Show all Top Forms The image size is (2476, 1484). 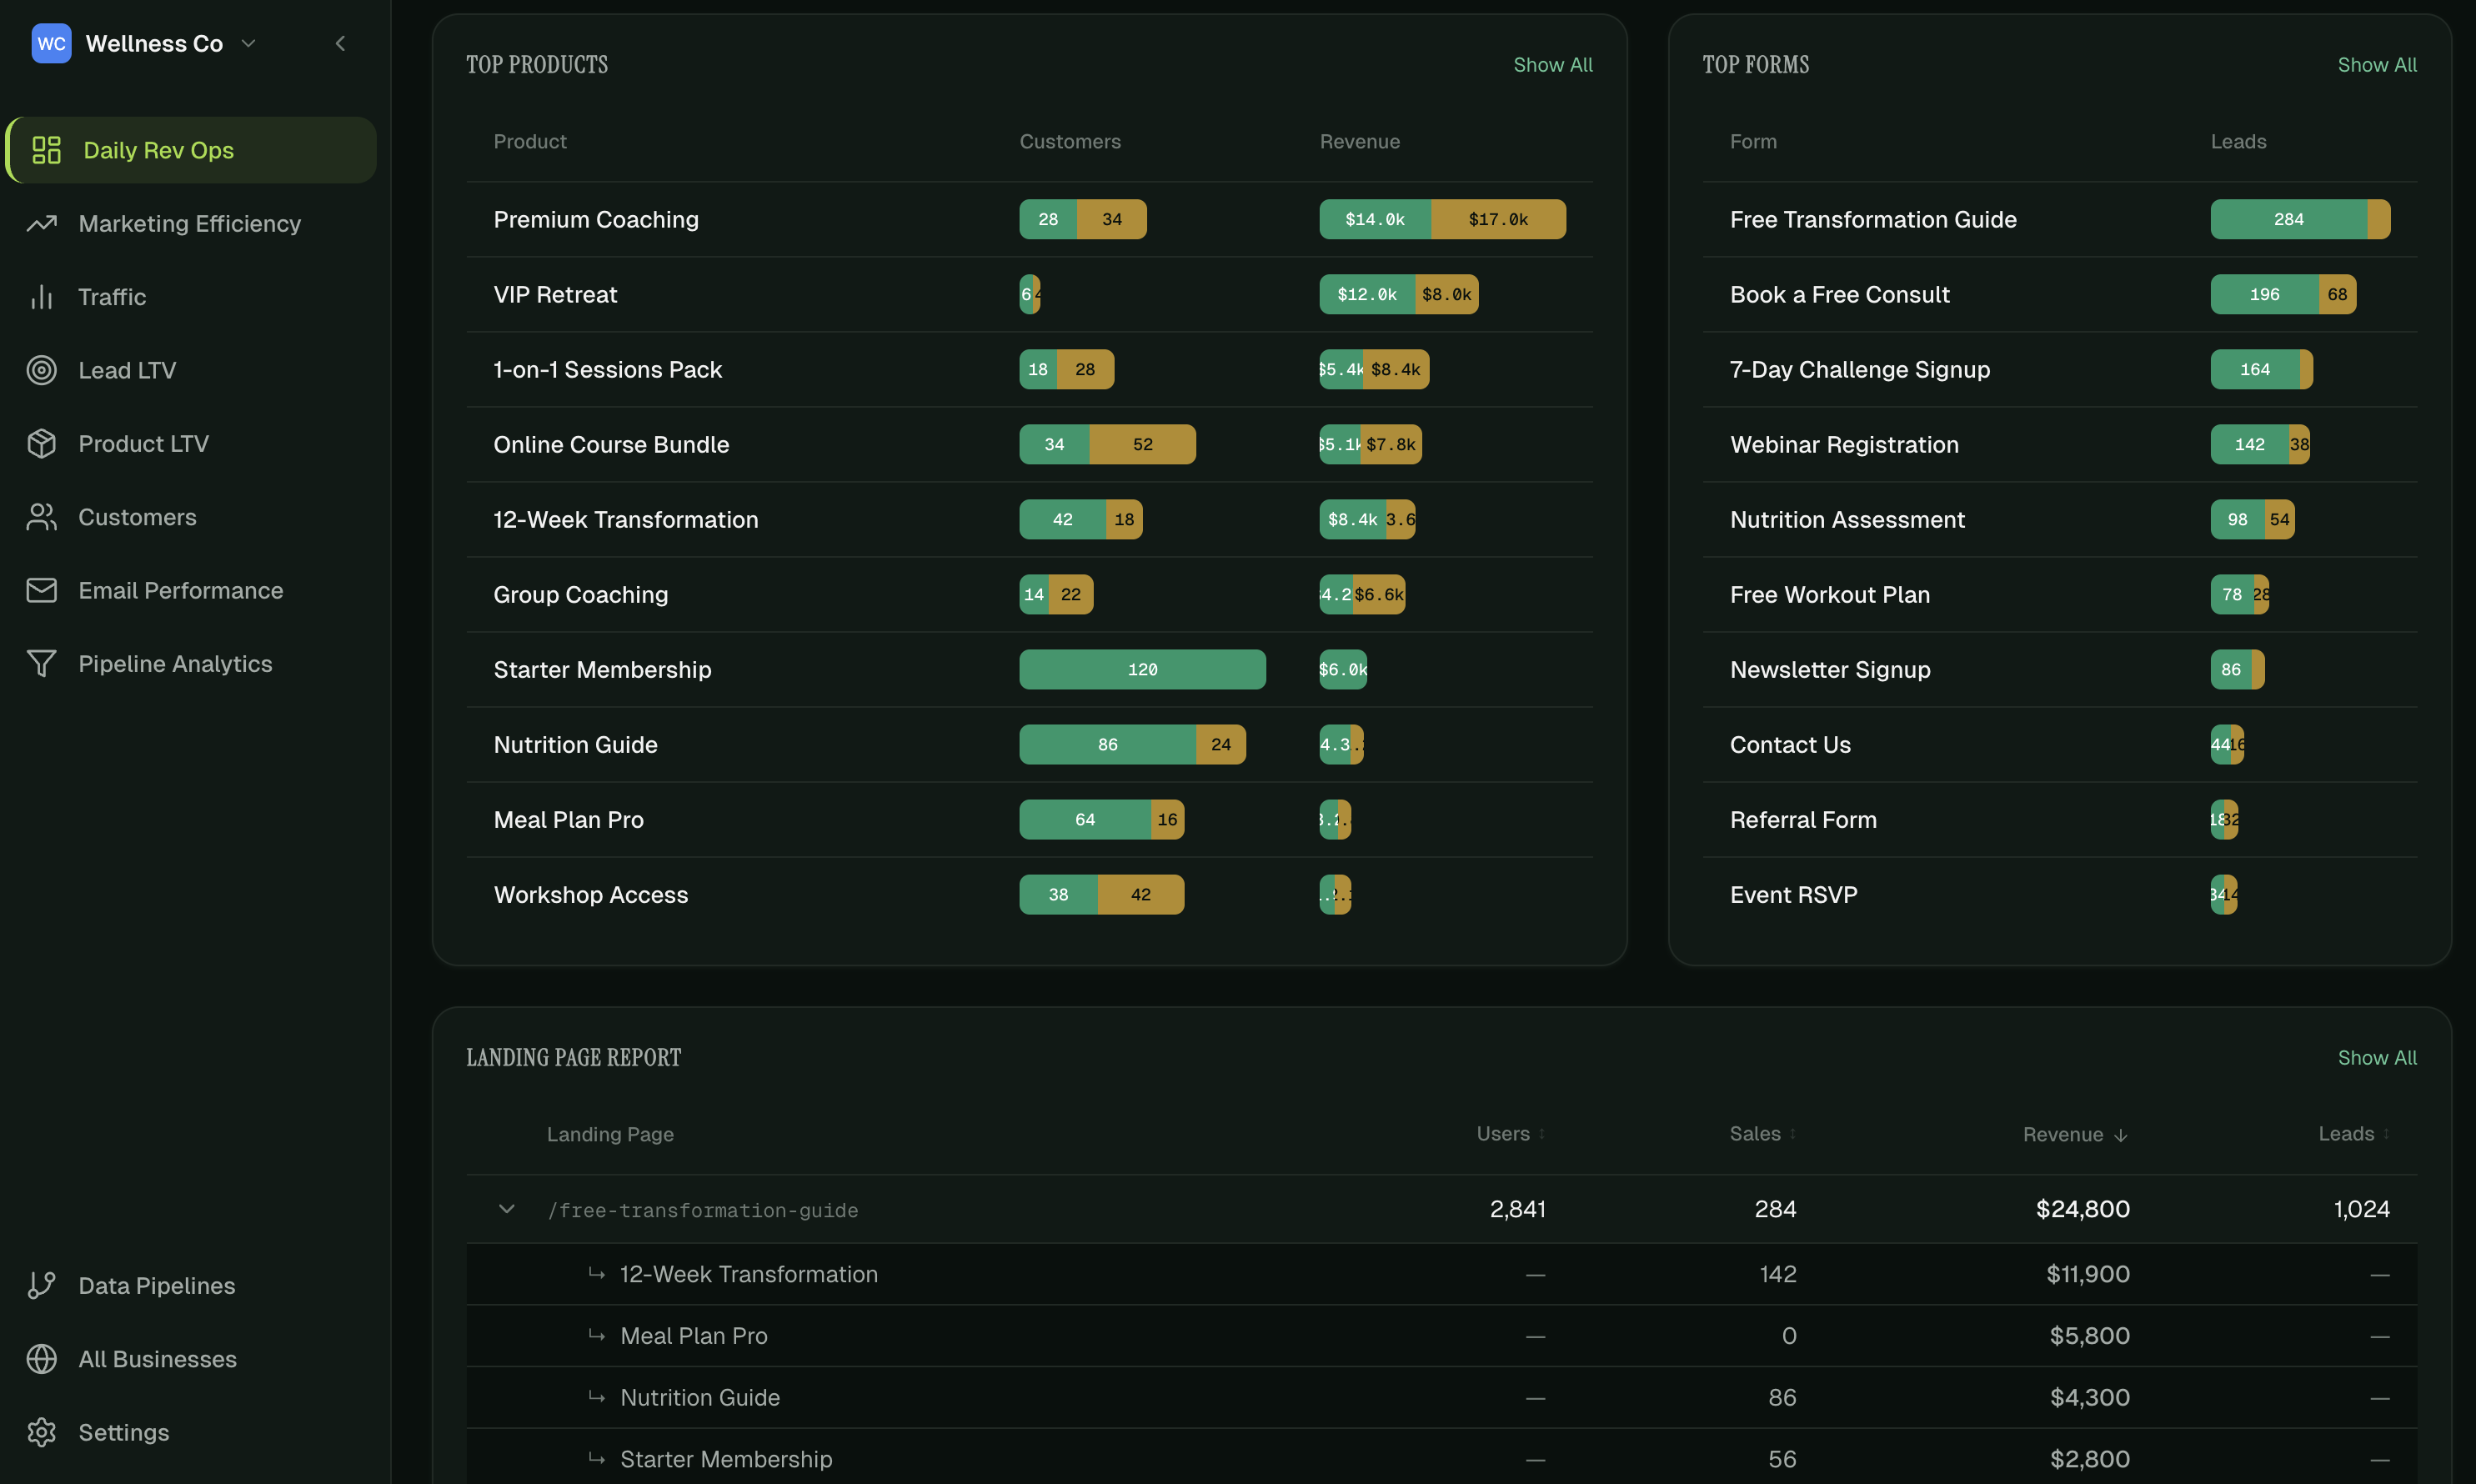[x=2377, y=65]
